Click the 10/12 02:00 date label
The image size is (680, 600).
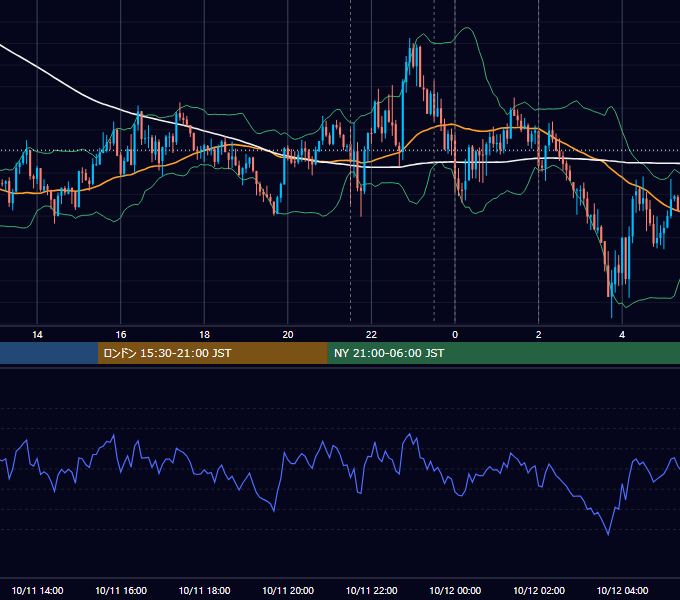click(539, 590)
